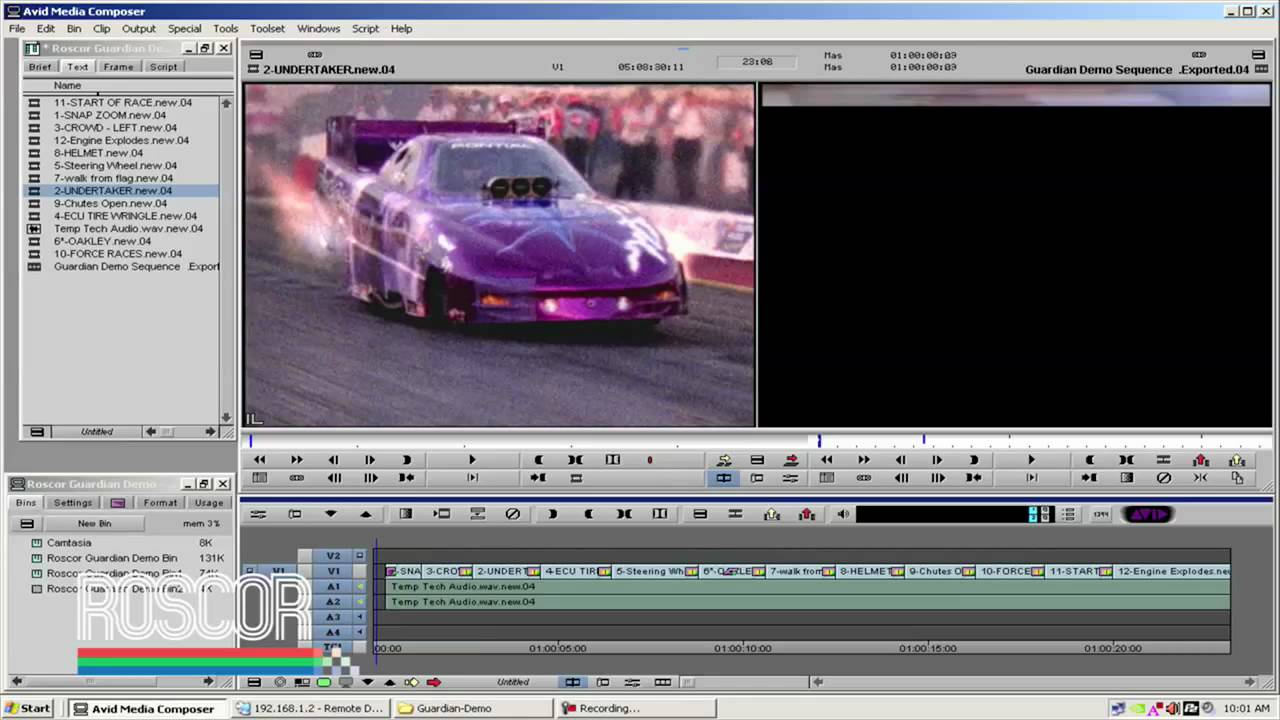Image resolution: width=1280 pixels, height=720 pixels.
Task: Click the yellow Splice-In arrow button
Action: [x=723, y=460]
